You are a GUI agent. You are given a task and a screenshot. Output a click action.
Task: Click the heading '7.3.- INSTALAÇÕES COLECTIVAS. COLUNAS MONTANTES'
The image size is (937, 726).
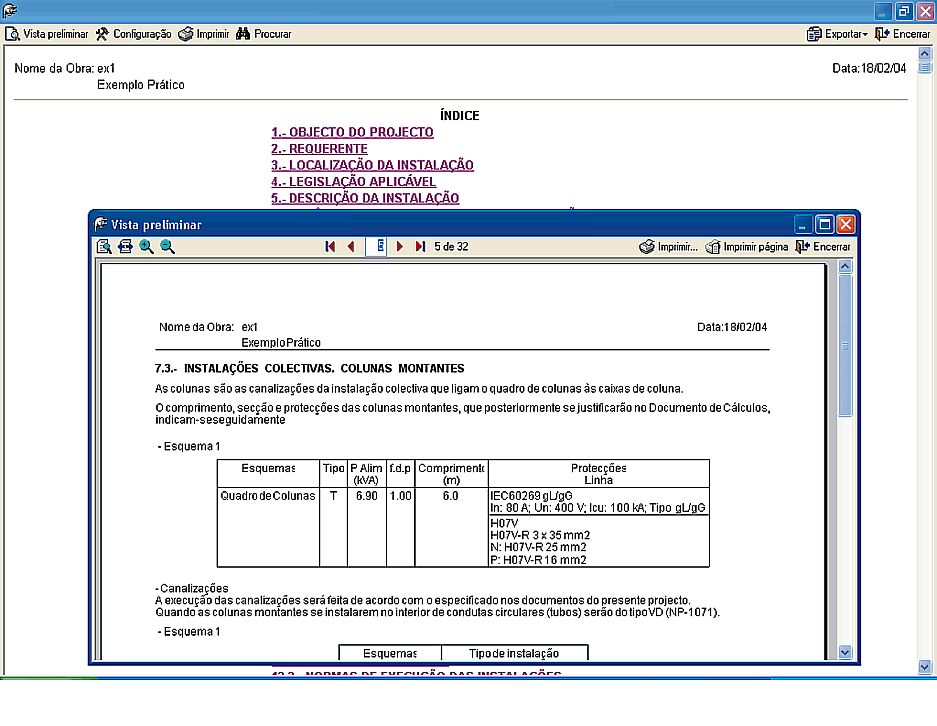pos(310,369)
